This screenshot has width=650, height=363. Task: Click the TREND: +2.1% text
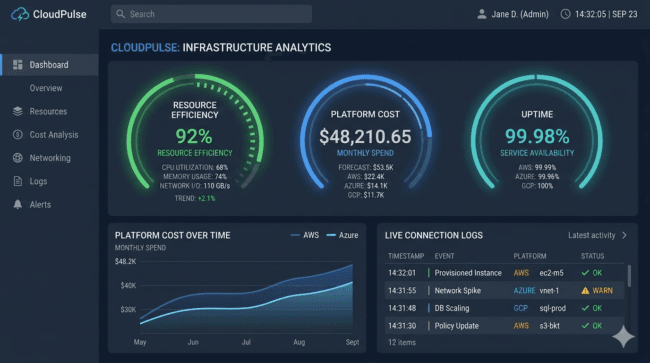pyautogui.click(x=194, y=198)
